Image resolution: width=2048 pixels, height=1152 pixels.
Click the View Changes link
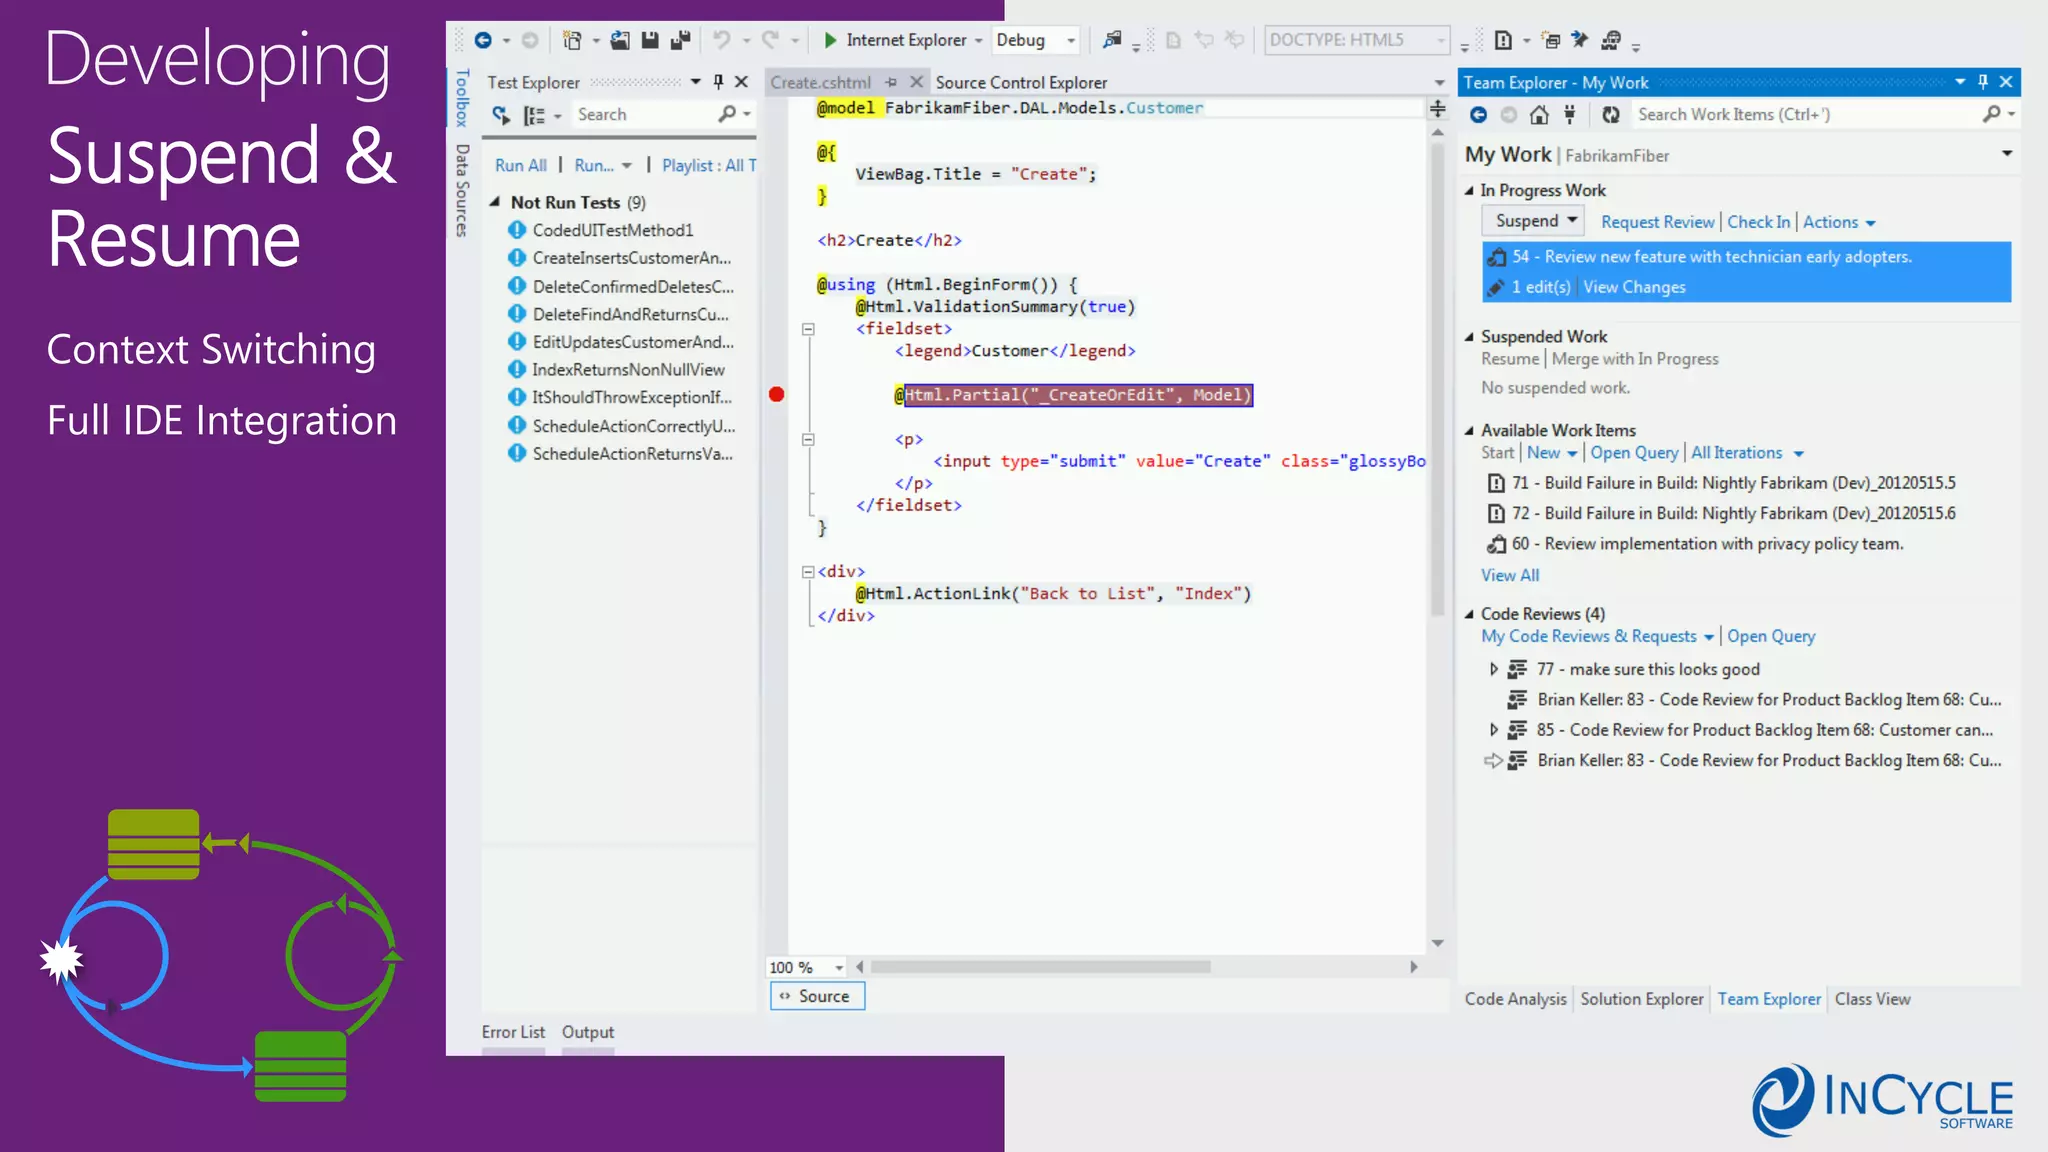tap(1634, 287)
